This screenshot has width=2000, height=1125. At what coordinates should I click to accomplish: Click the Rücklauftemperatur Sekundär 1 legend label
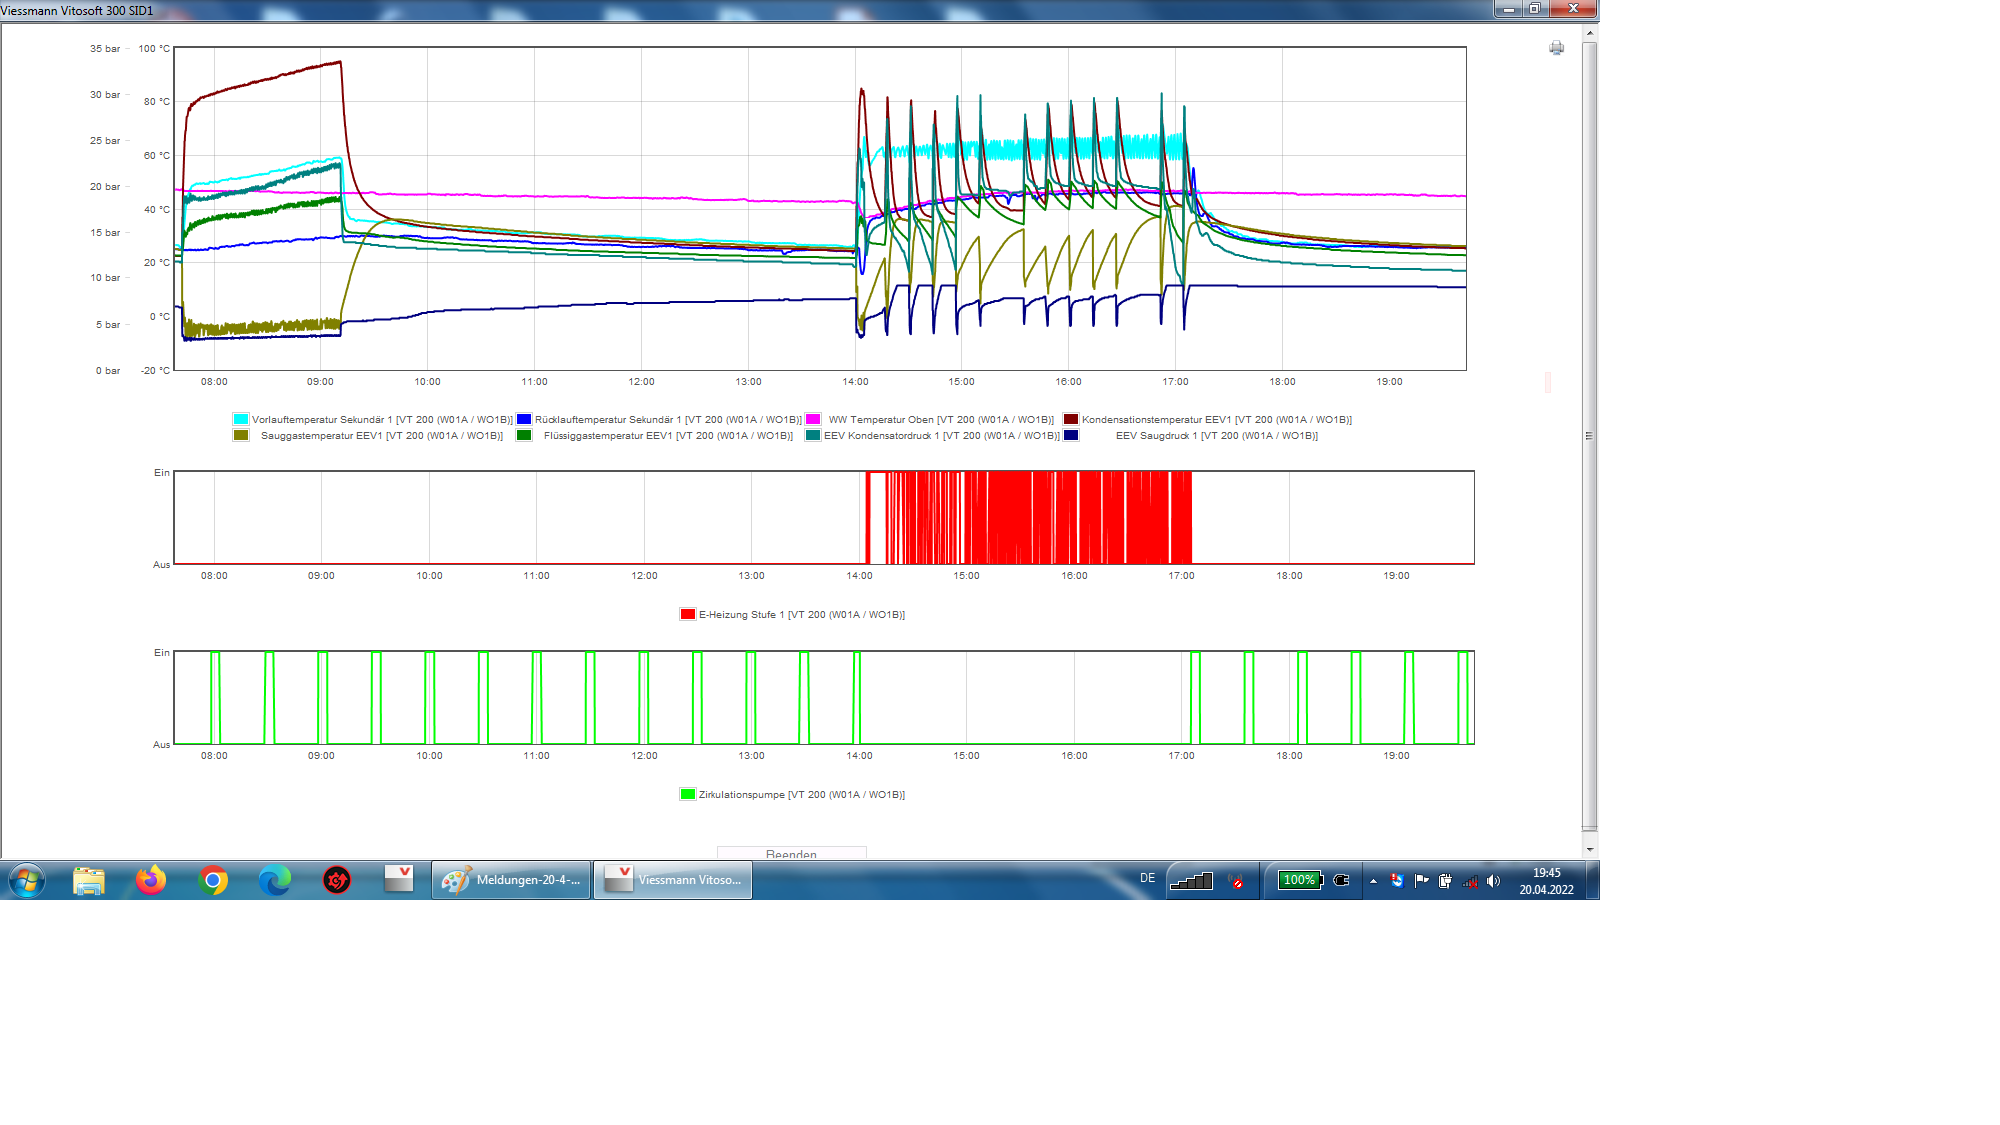click(668, 420)
